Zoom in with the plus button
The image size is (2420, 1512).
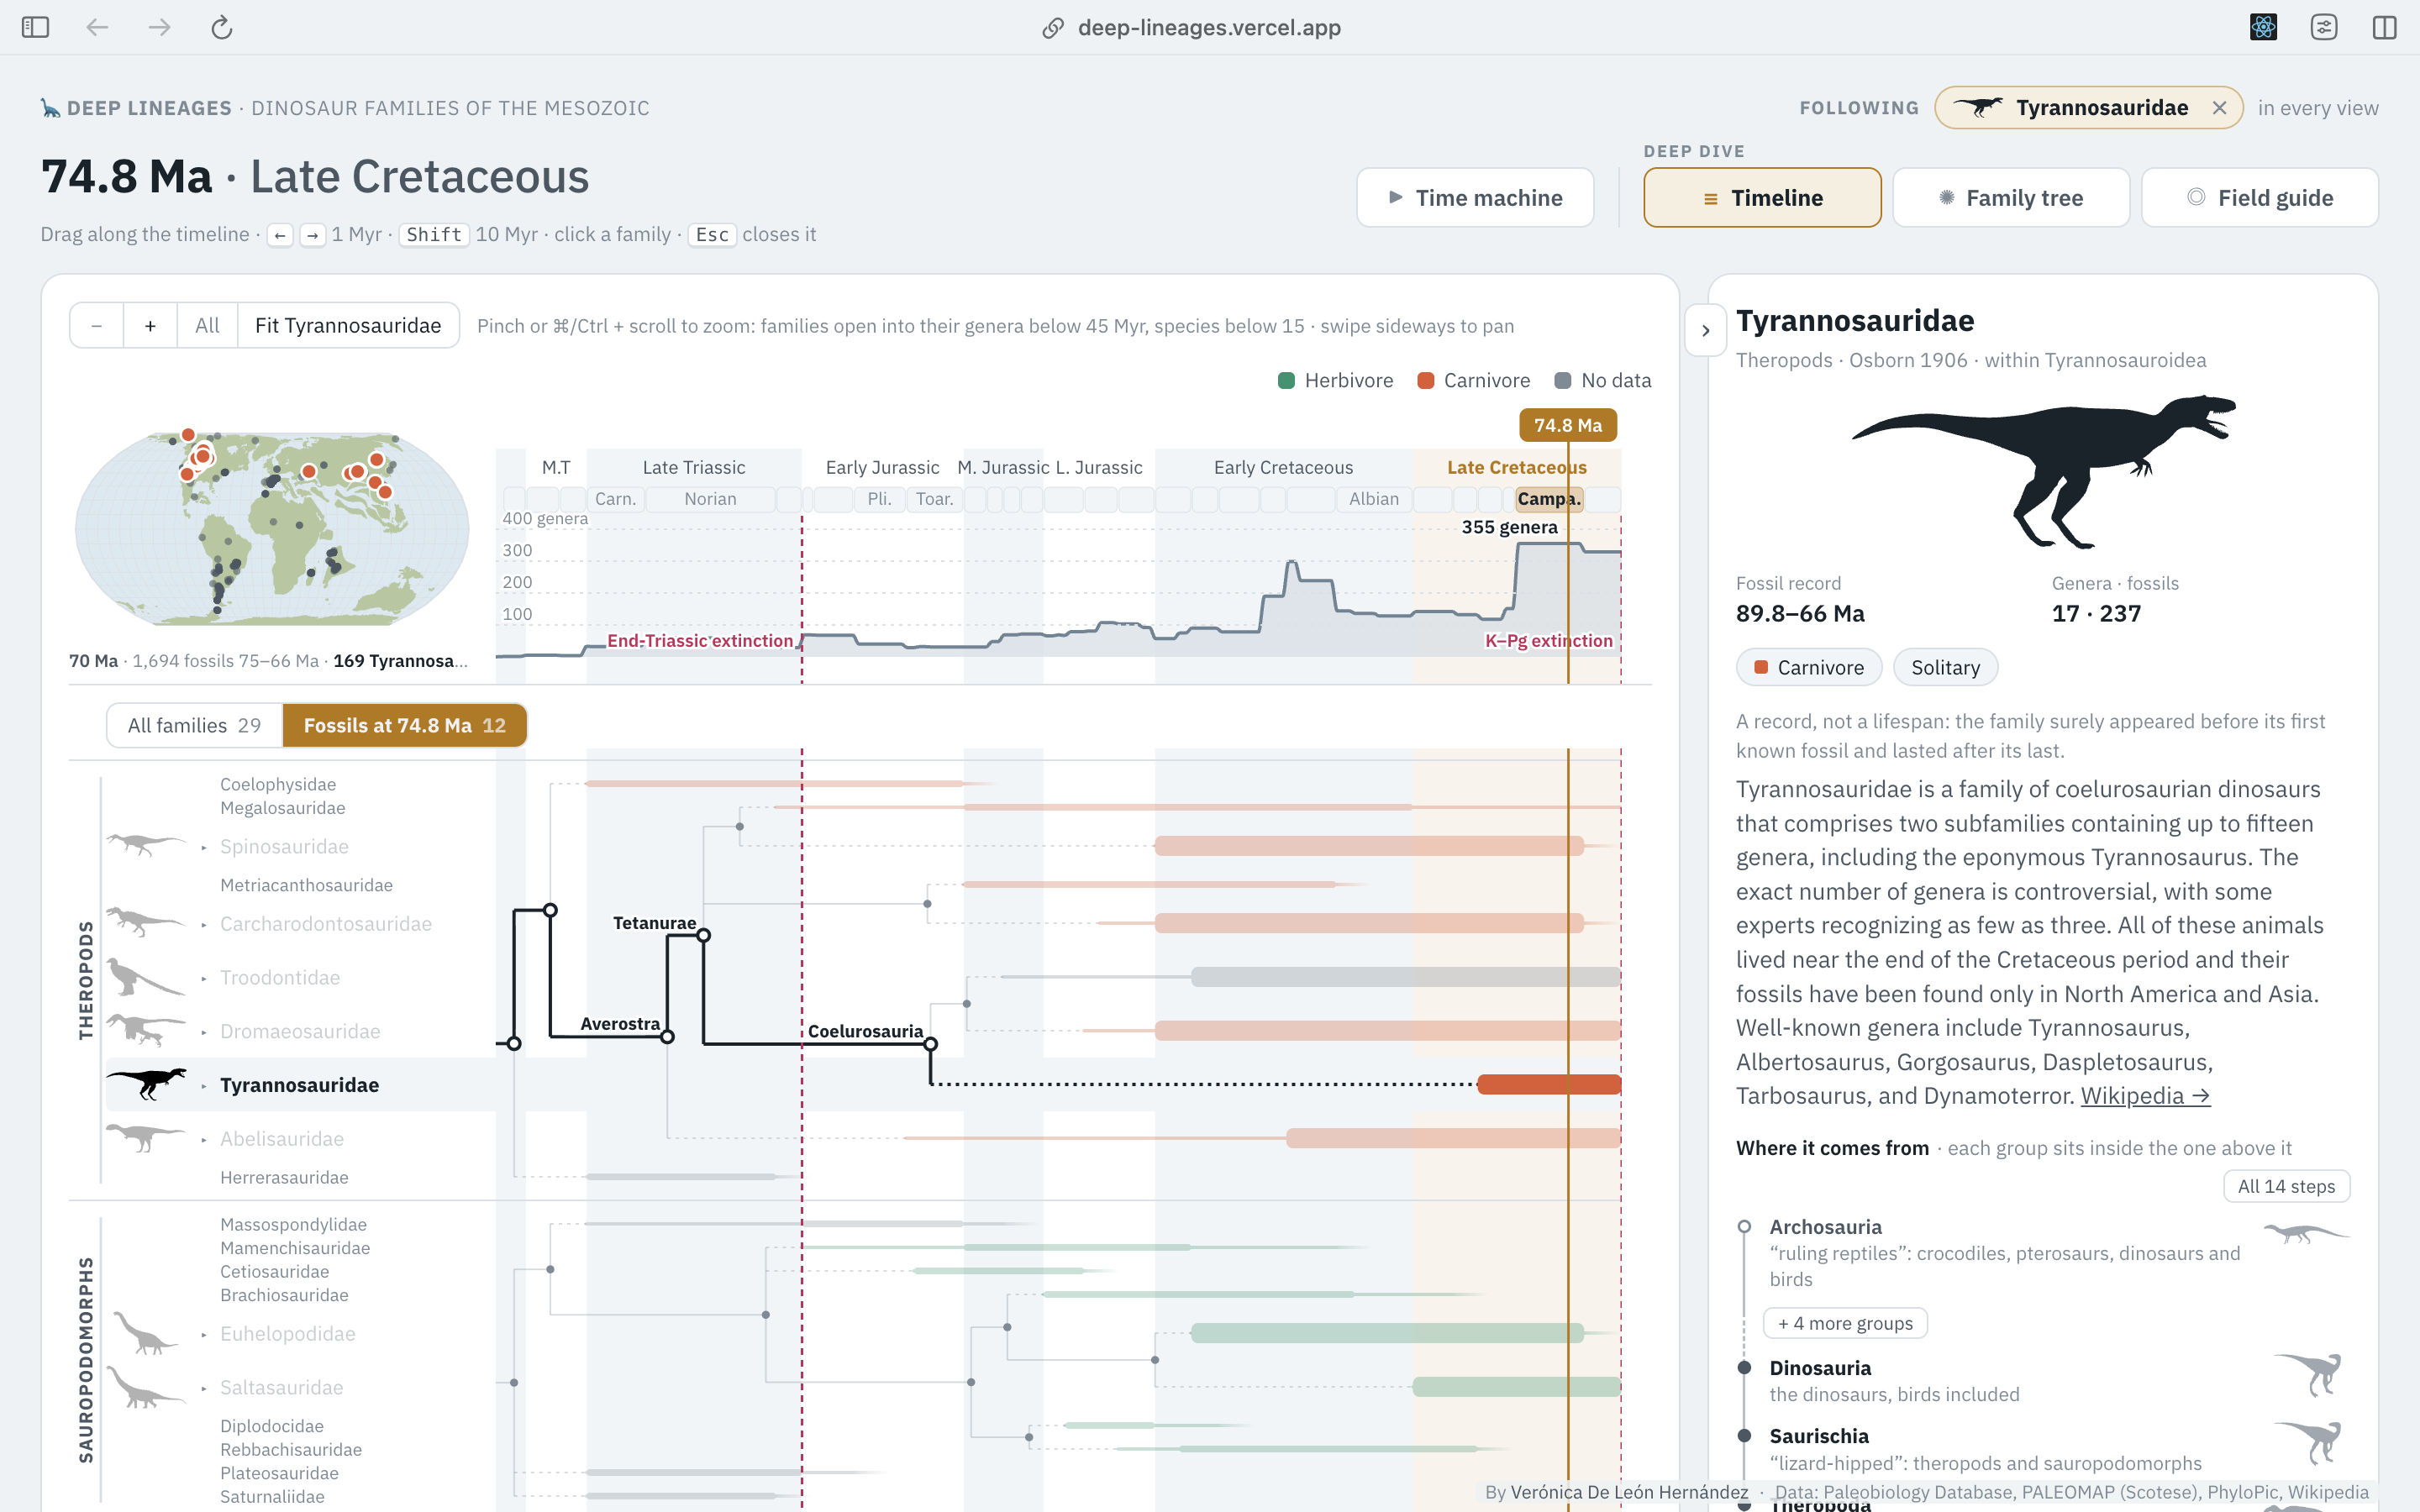(150, 326)
